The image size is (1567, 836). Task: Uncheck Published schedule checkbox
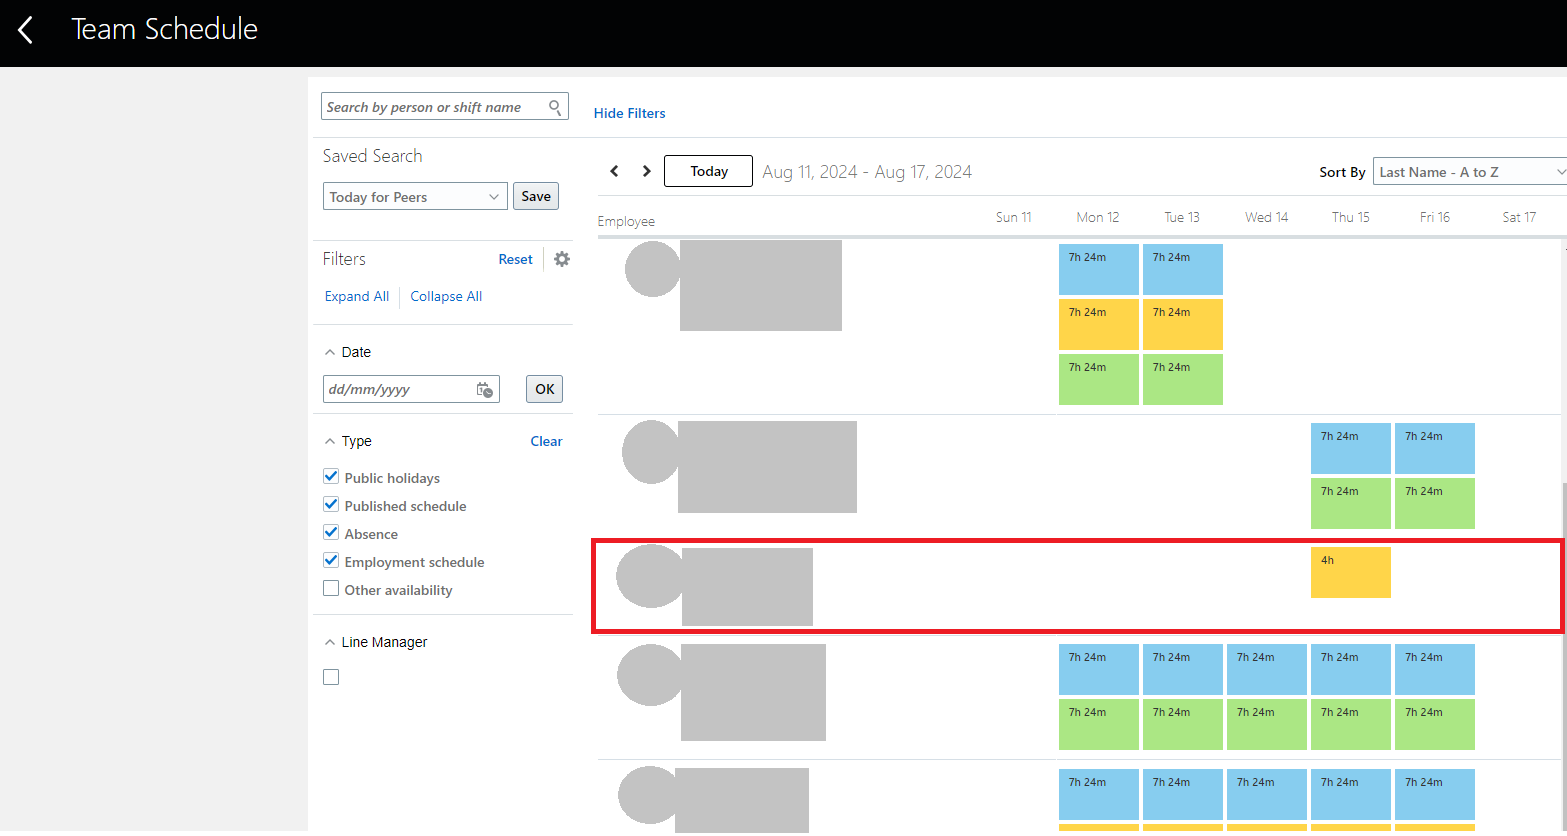click(331, 504)
